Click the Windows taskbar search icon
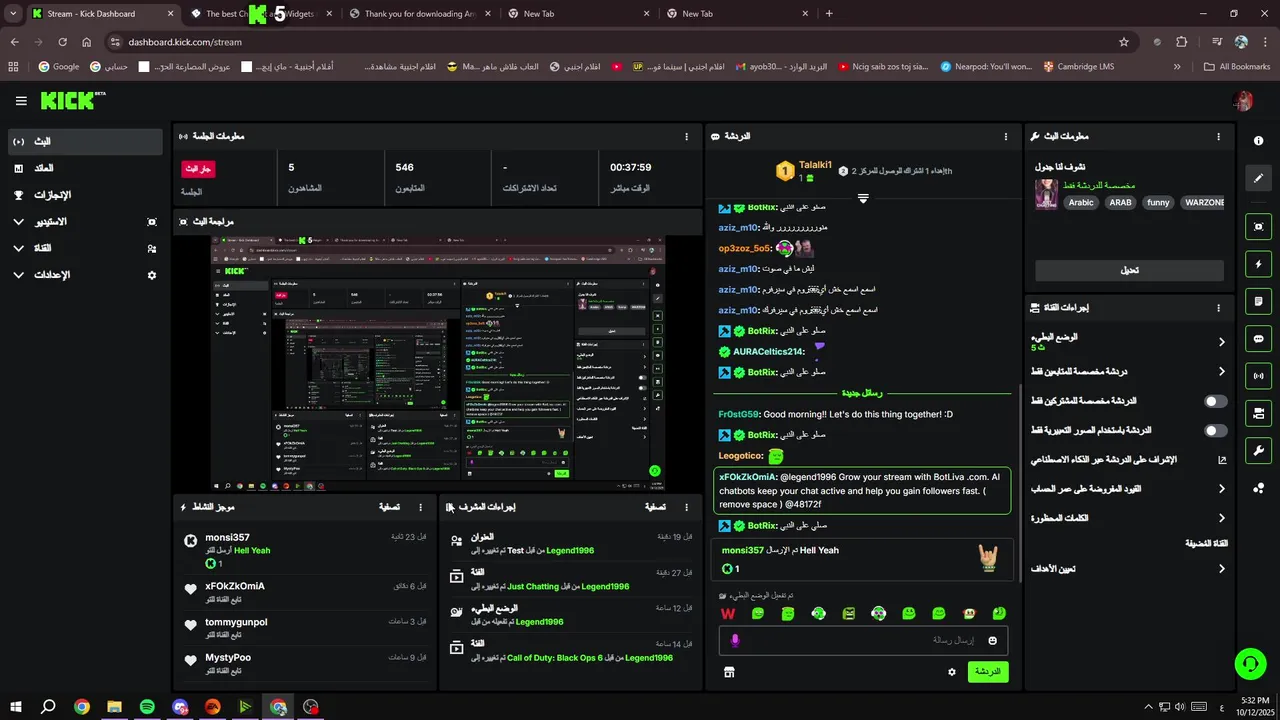This screenshot has width=1280, height=720. (x=48, y=707)
